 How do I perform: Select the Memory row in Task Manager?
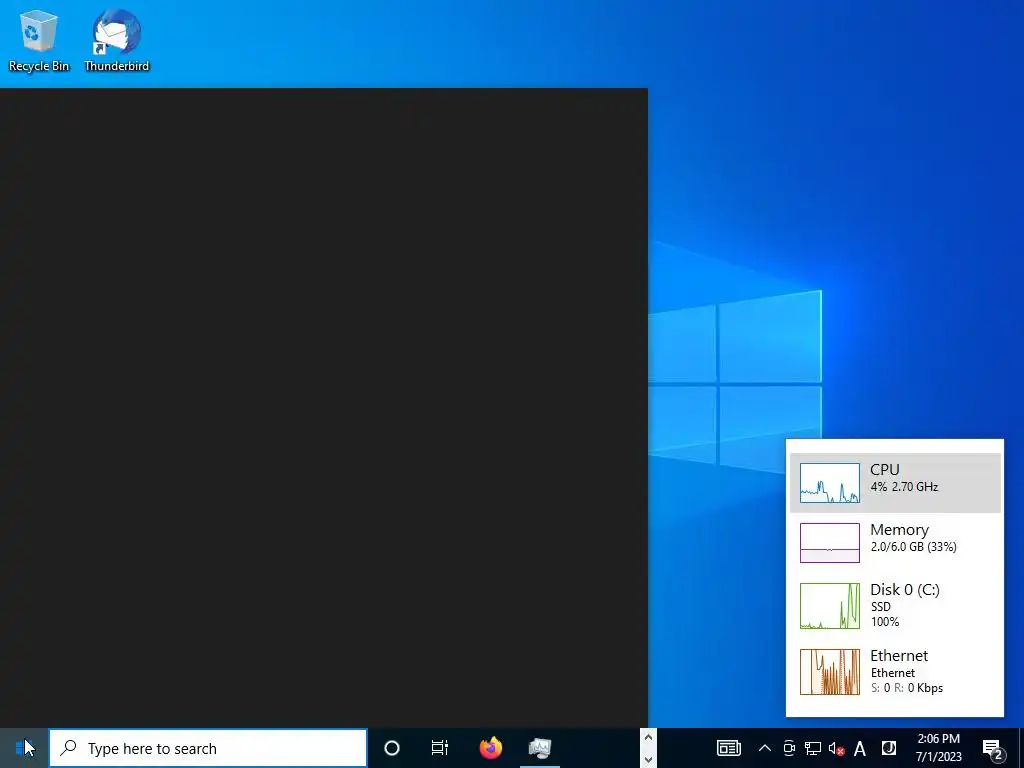coord(895,543)
